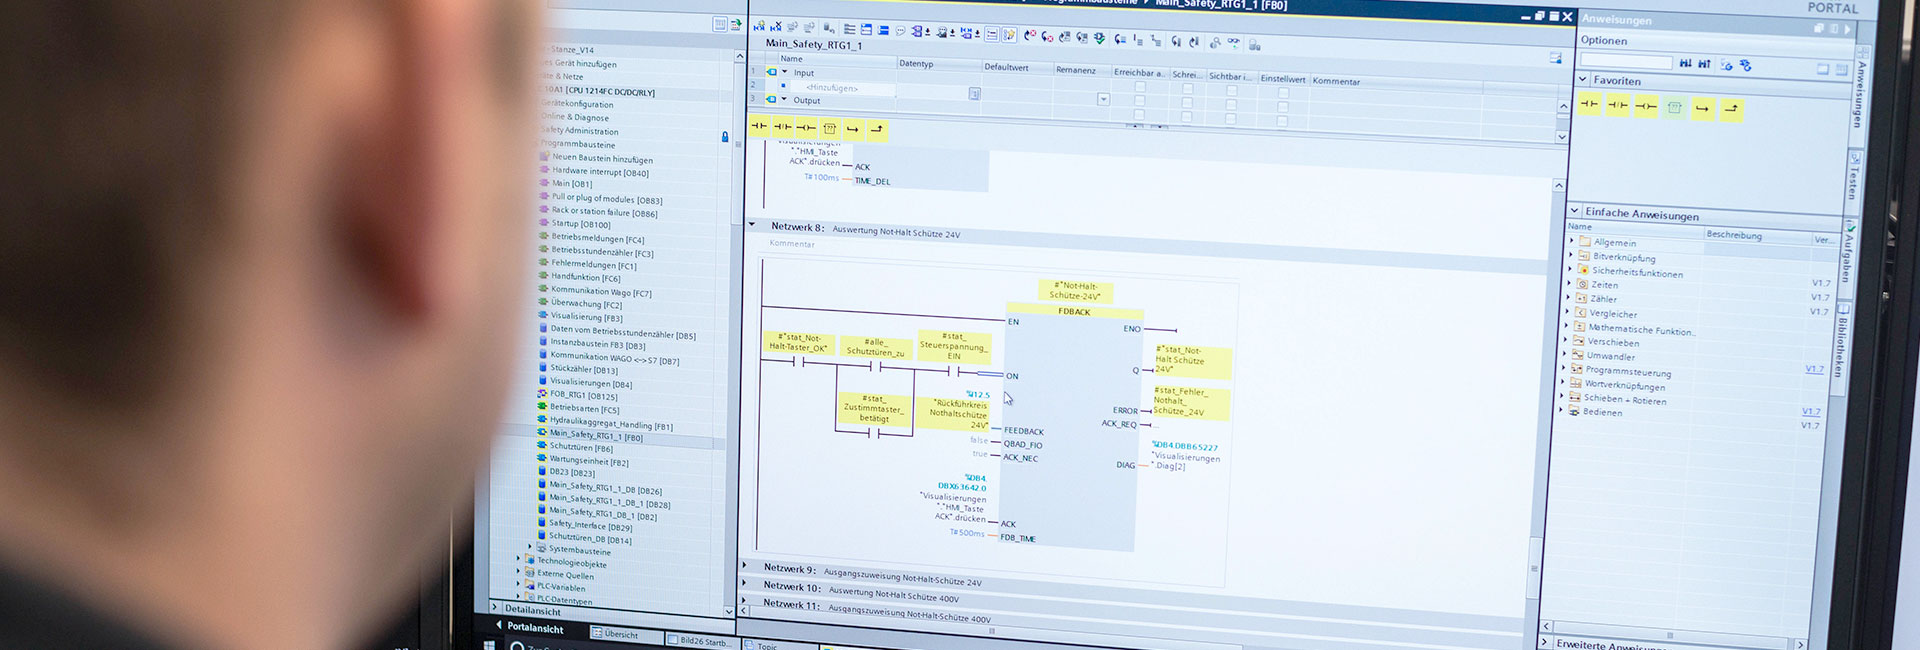This screenshot has width=1920, height=650.
Task: Open the Aufgaben side tab
Action: click(1849, 258)
